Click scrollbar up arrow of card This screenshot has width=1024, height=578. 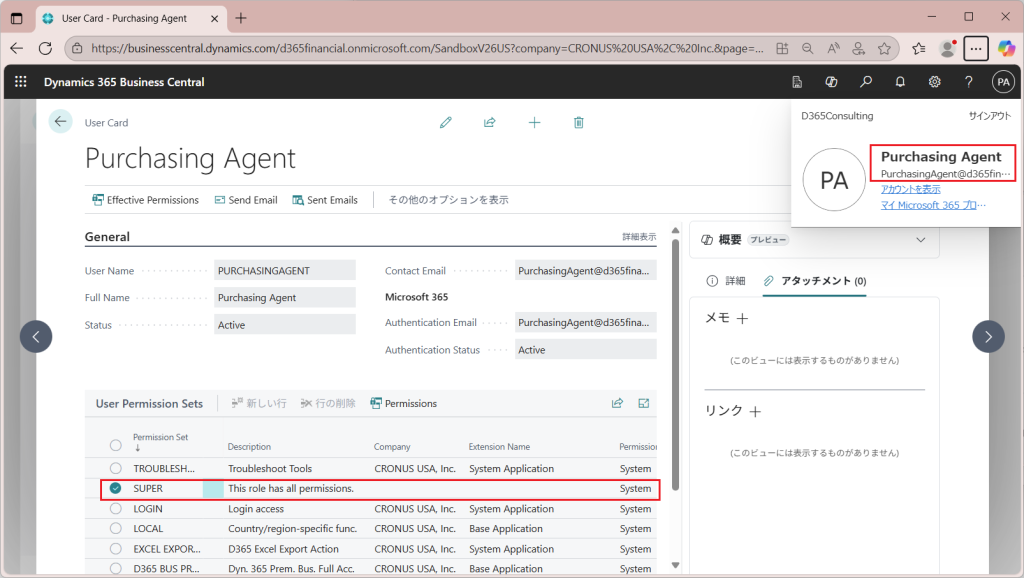(x=675, y=231)
